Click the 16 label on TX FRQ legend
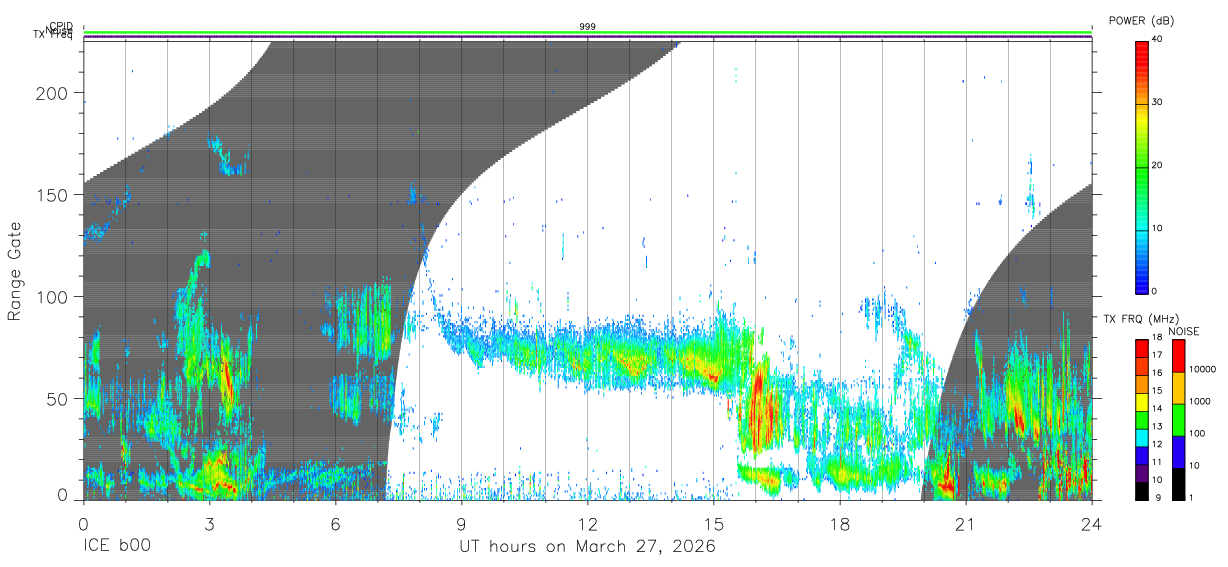This screenshot has width=1228, height=567. point(1159,372)
